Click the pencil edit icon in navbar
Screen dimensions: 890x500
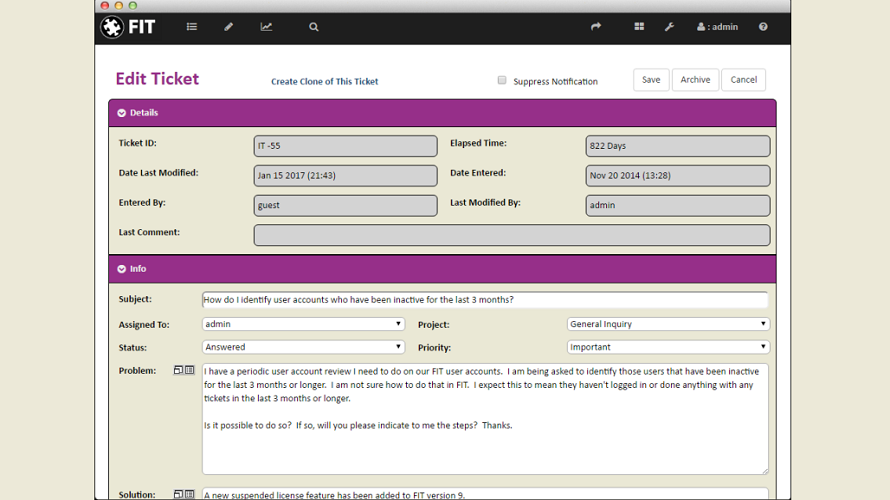pos(228,27)
